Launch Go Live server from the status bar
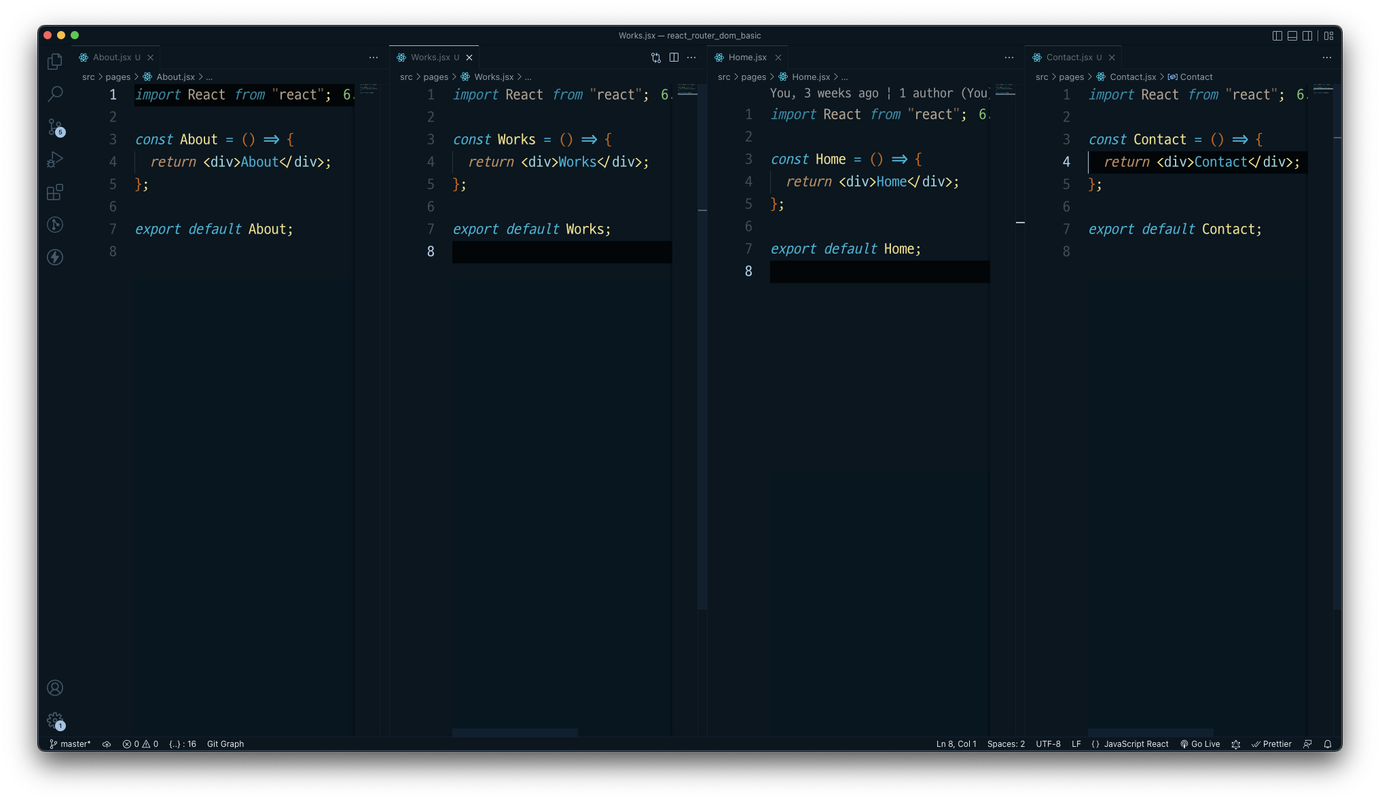Viewport: 1380px width, 801px height. tap(1199, 743)
